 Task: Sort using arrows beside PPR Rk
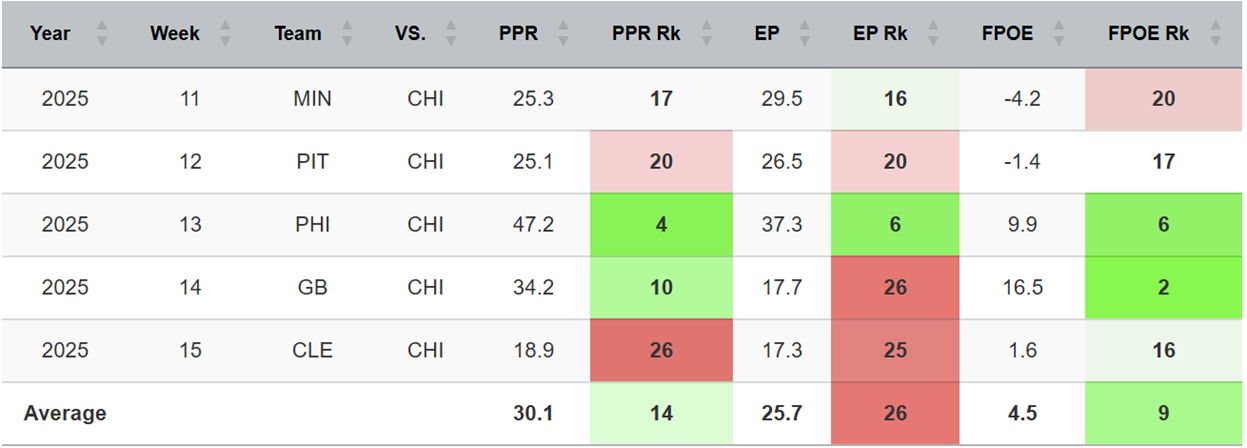click(707, 34)
